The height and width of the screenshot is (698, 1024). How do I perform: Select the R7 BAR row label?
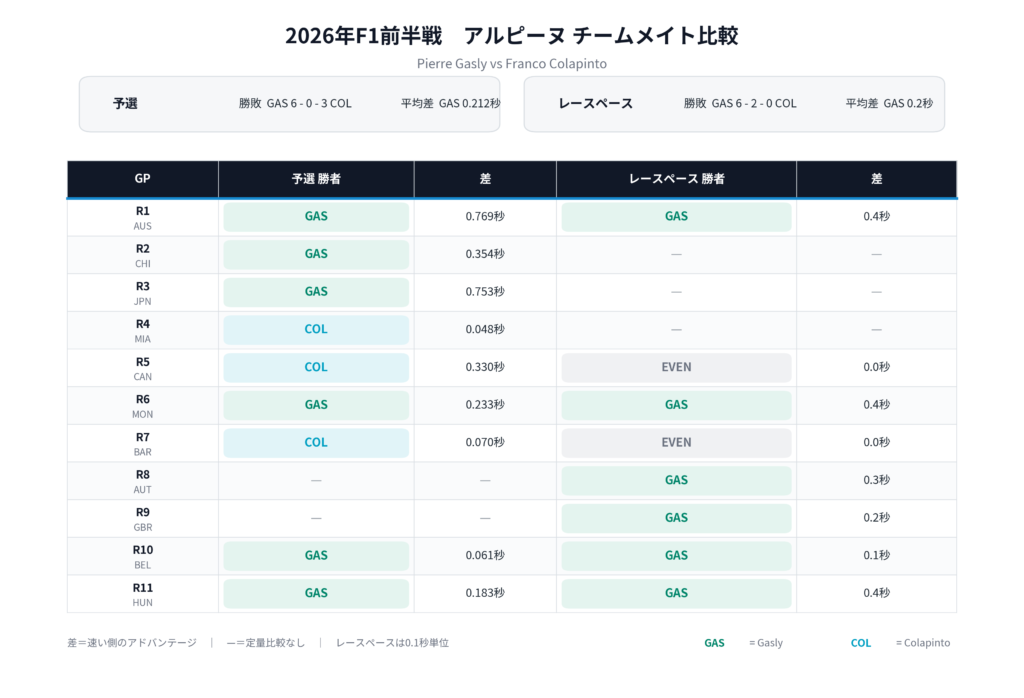coord(142,444)
